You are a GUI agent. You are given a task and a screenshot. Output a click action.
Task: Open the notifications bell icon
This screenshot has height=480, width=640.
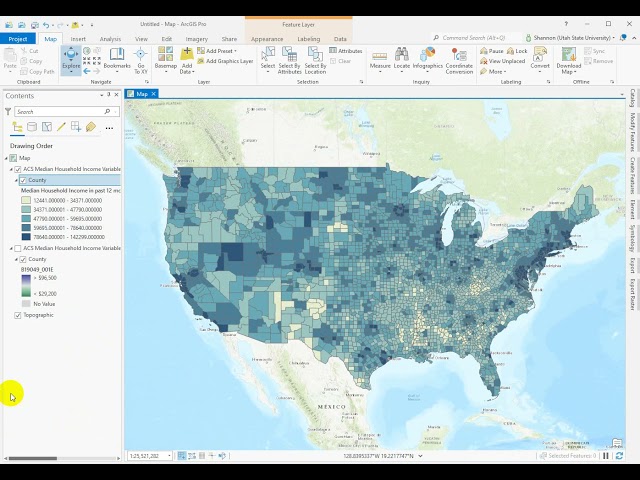tap(623, 38)
